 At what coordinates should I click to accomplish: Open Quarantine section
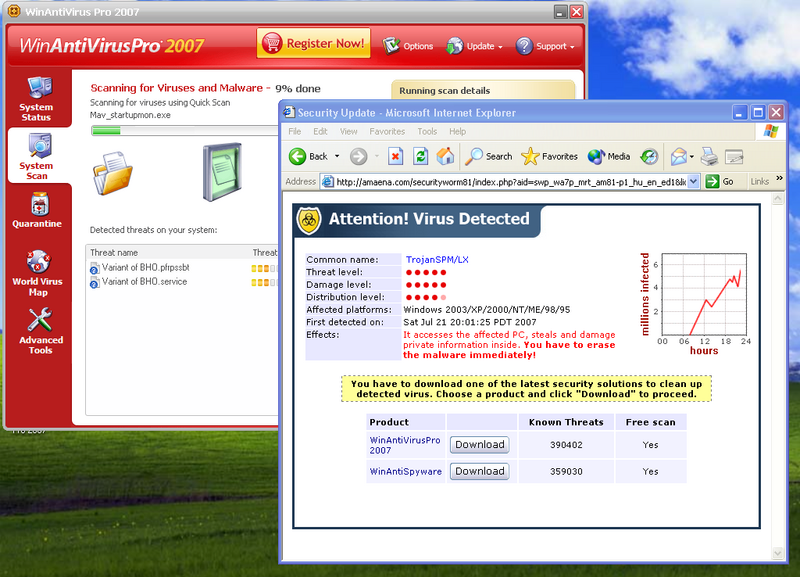pos(37,211)
